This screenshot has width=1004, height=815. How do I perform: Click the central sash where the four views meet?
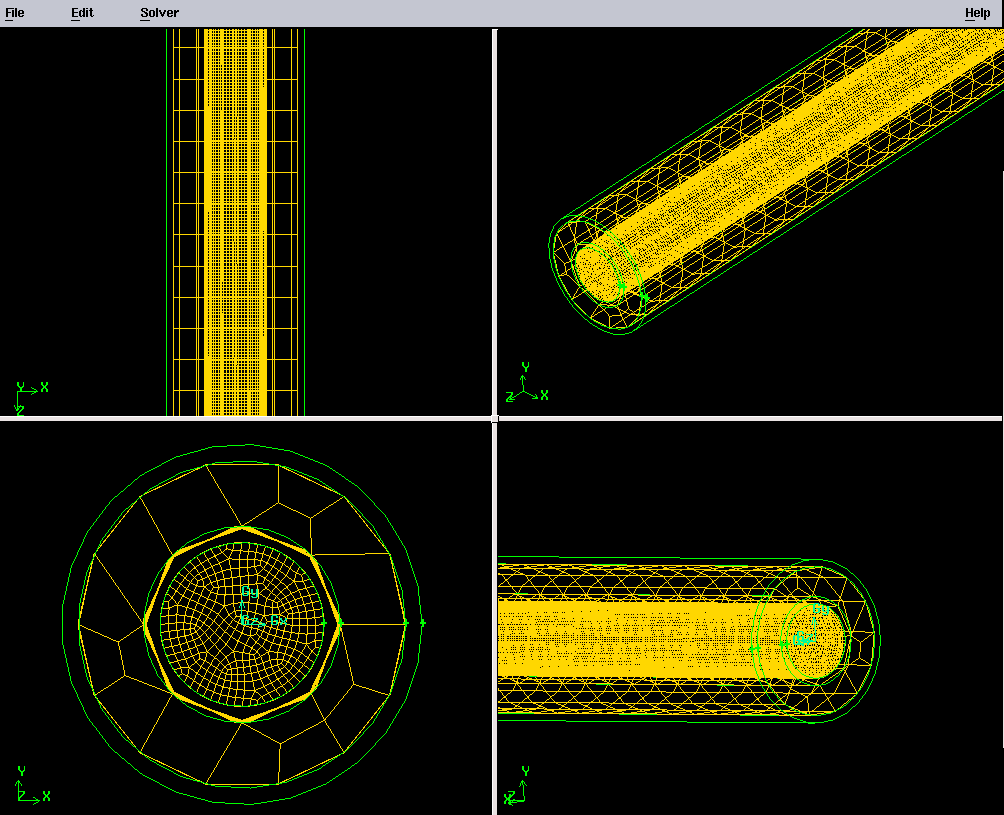(x=494, y=418)
